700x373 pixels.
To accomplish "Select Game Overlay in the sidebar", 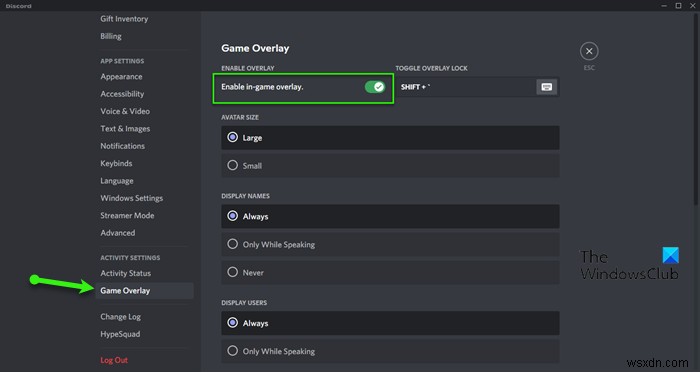I will [144, 291].
